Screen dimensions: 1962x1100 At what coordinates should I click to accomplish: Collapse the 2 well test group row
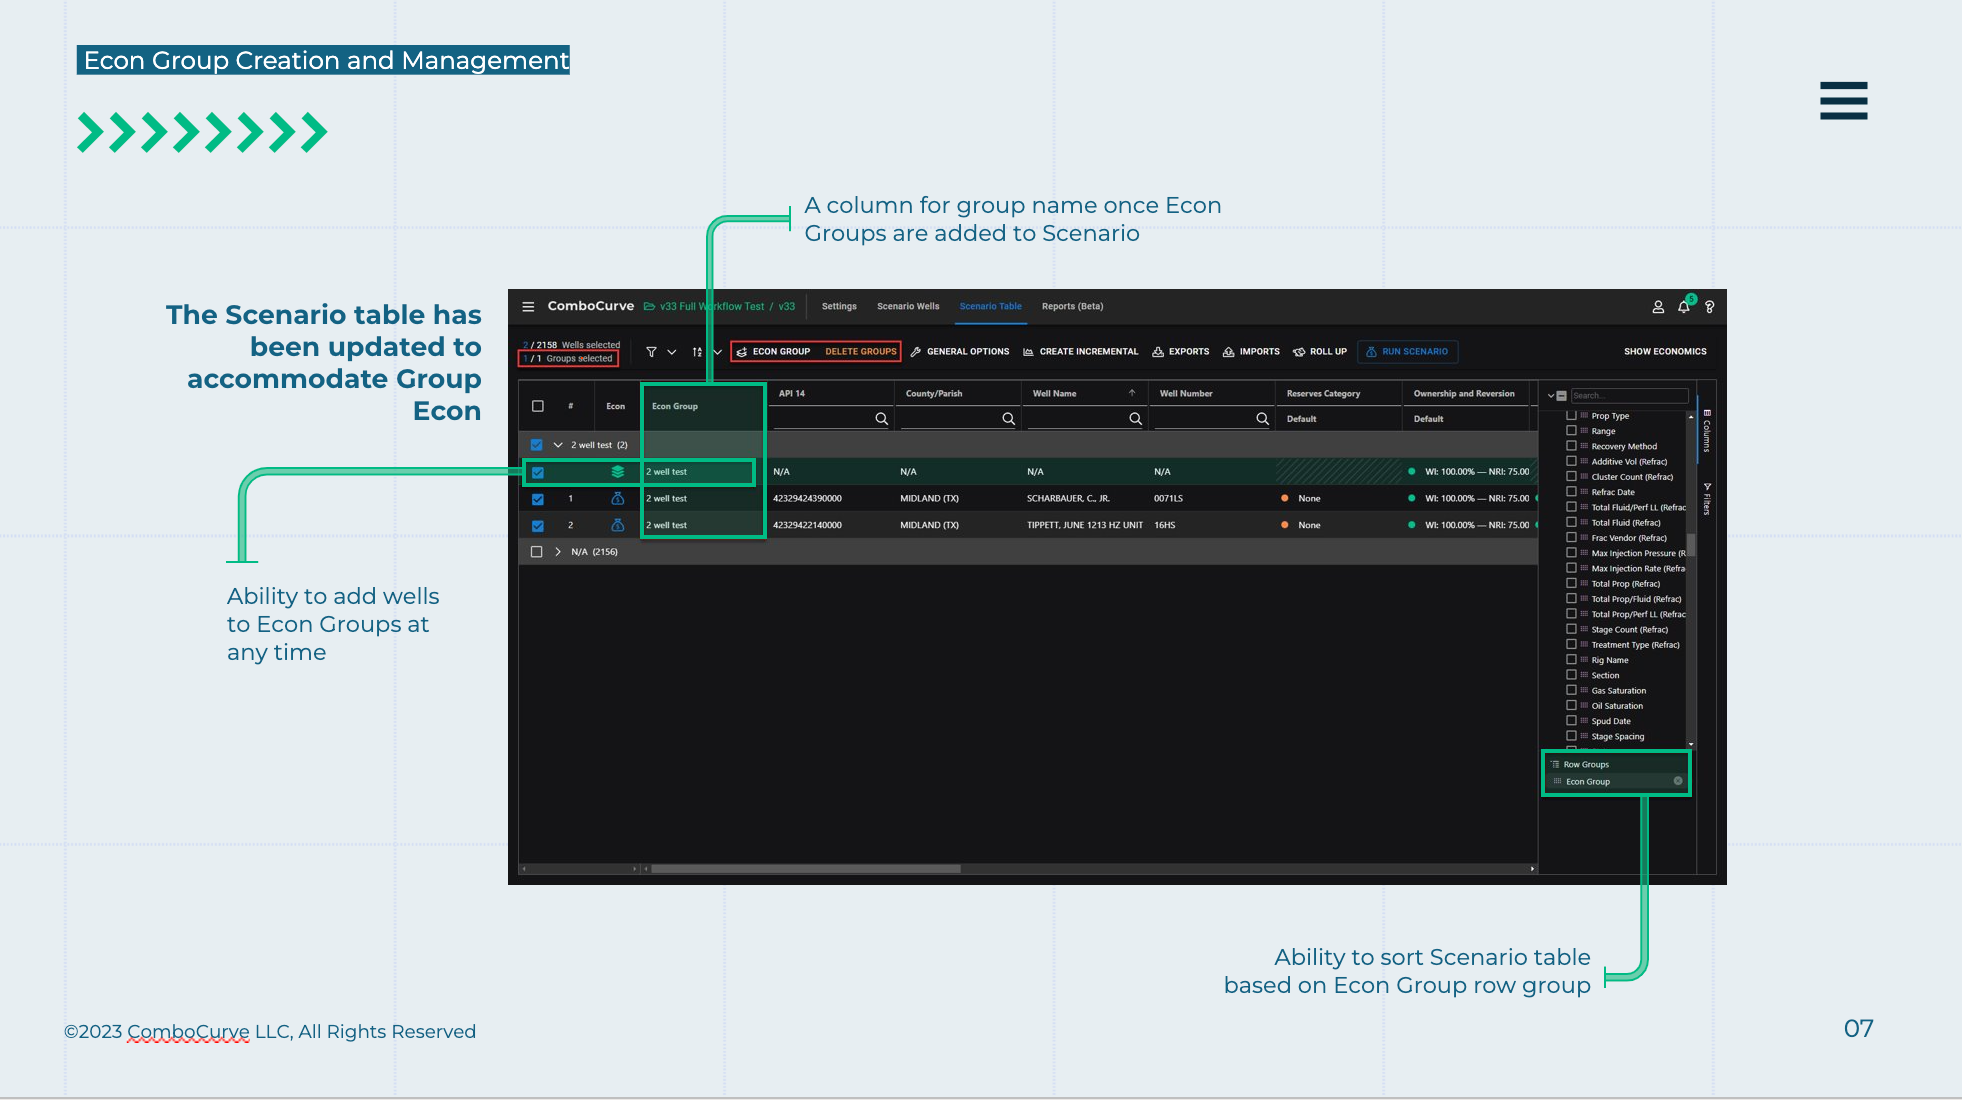click(x=558, y=445)
